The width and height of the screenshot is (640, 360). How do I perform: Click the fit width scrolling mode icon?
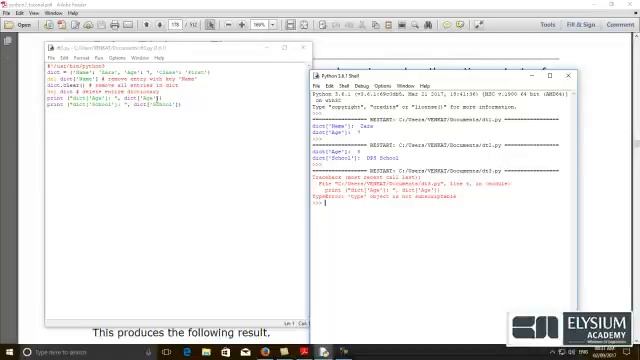point(291,25)
